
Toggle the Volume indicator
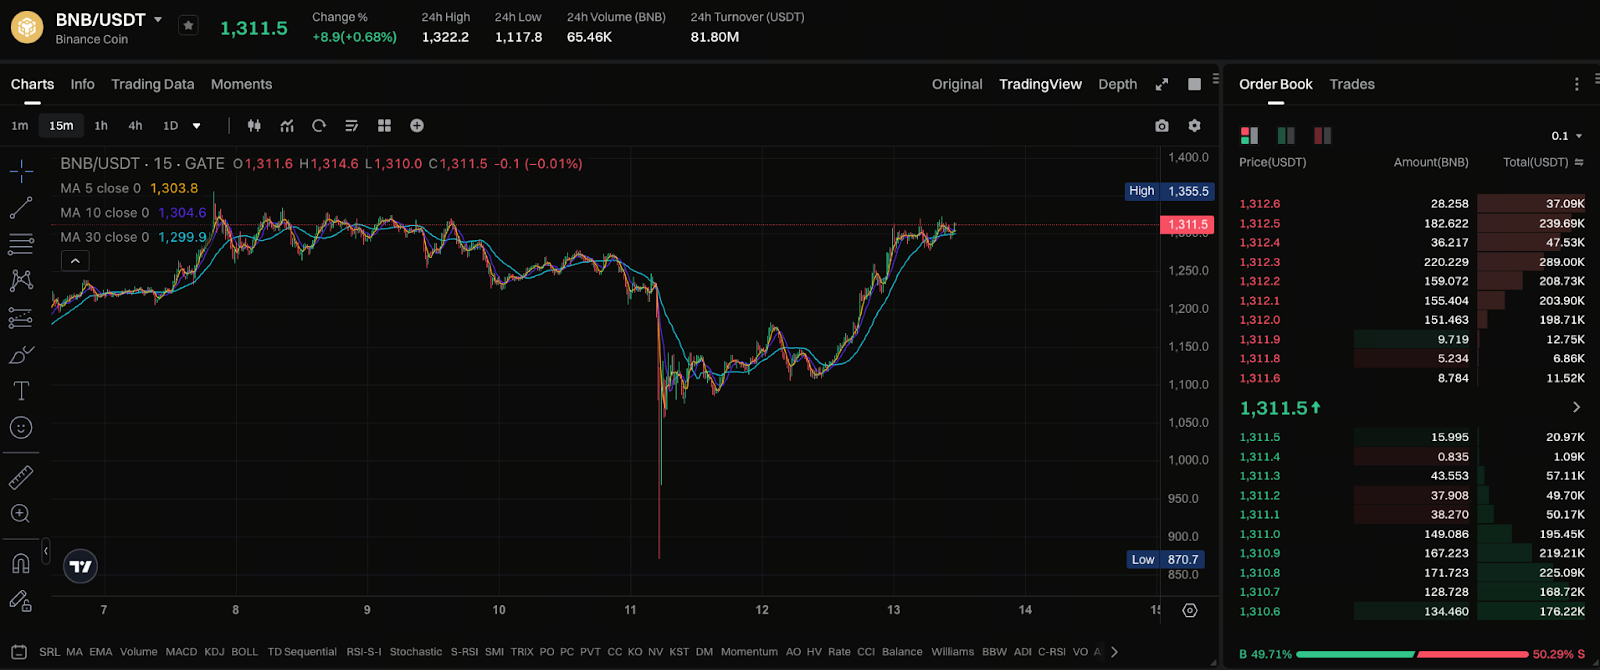(x=139, y=652)
